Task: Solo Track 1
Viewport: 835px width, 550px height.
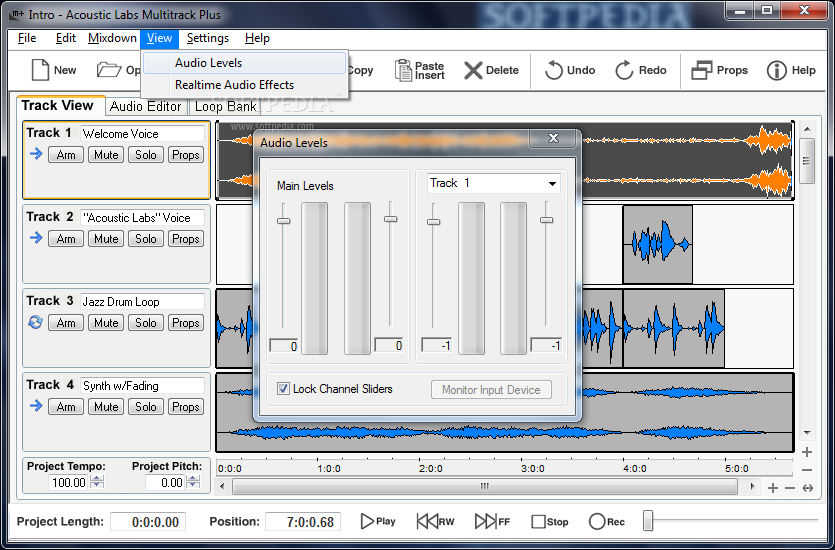Action: [146, 155]
